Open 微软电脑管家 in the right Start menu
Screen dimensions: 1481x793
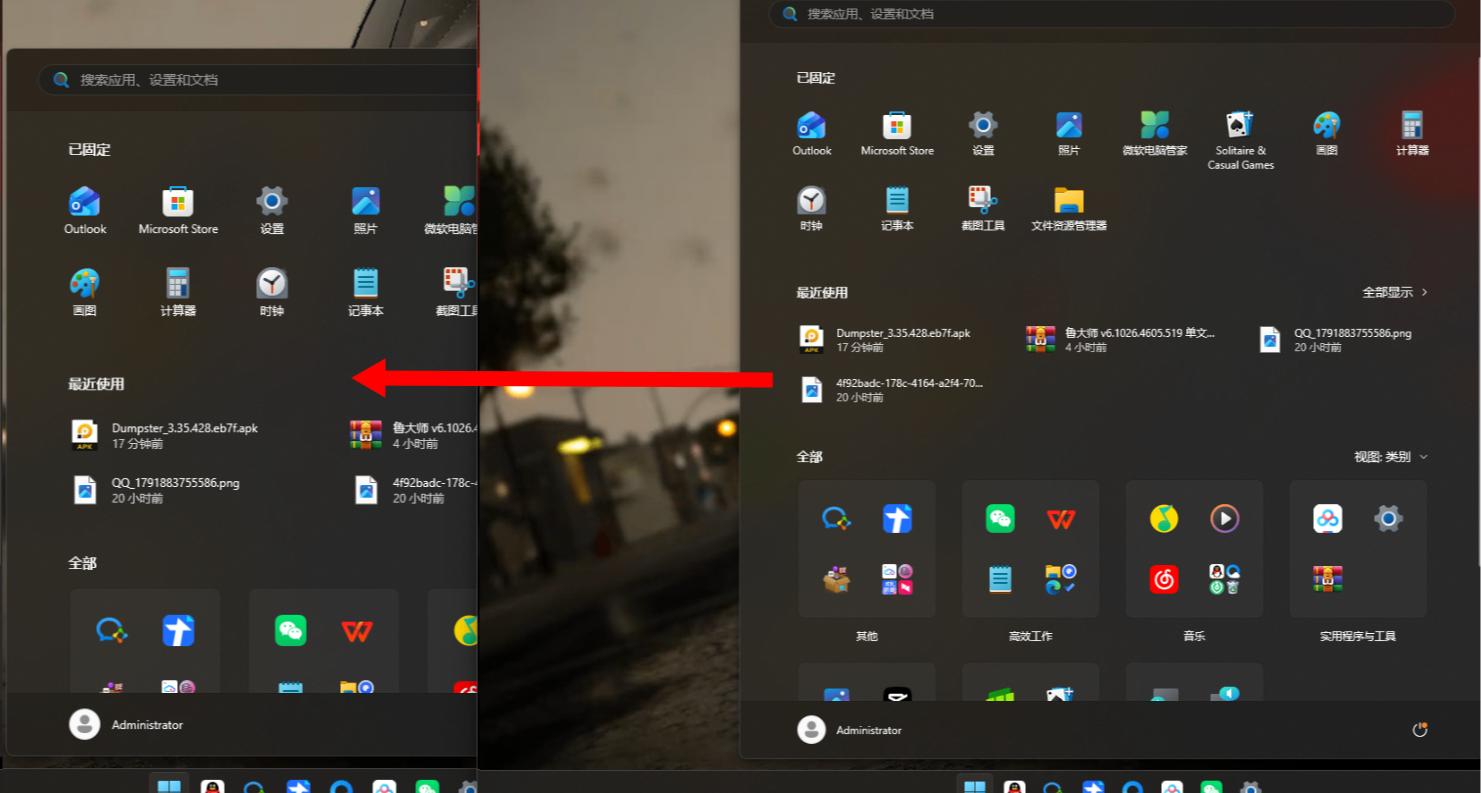tap(1155, 133)
